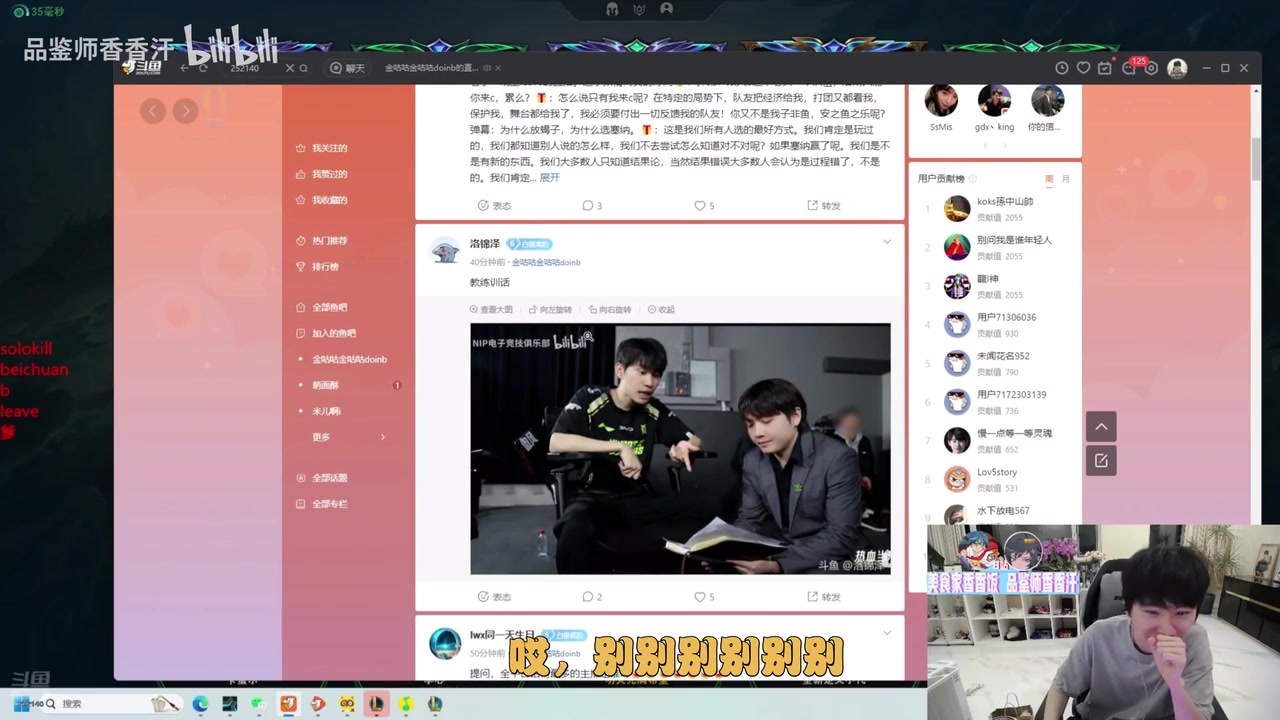Click the 洛锦泽 username link

coord(484,243)
